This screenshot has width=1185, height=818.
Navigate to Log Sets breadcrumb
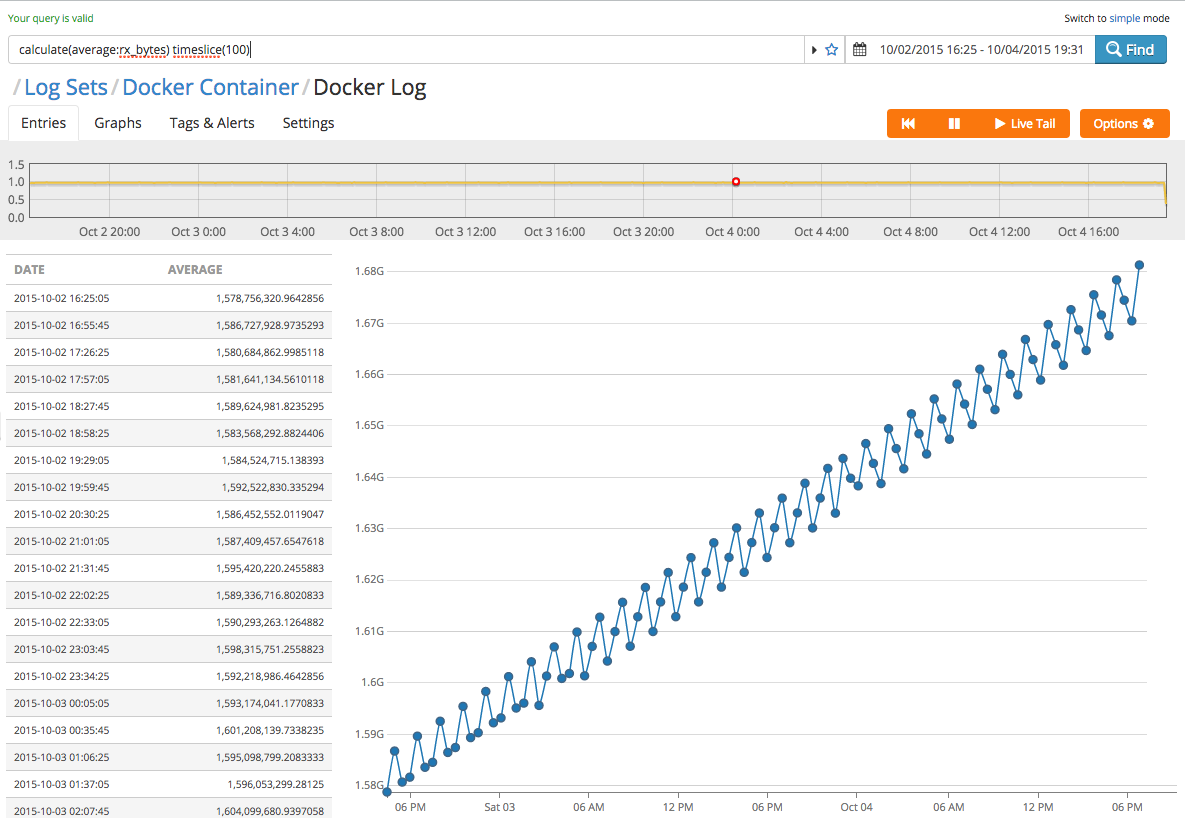point(65,88)
